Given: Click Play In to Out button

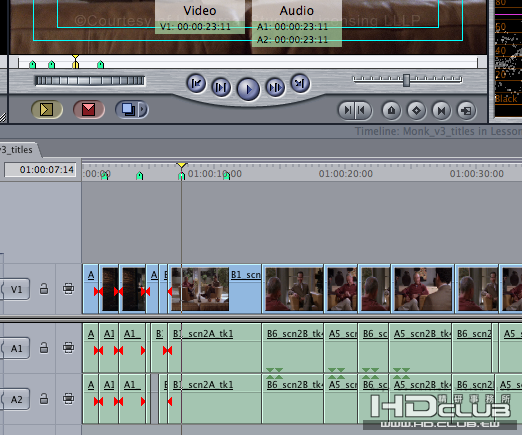Looking at the screenshot, I should click(x=221, y=87).
